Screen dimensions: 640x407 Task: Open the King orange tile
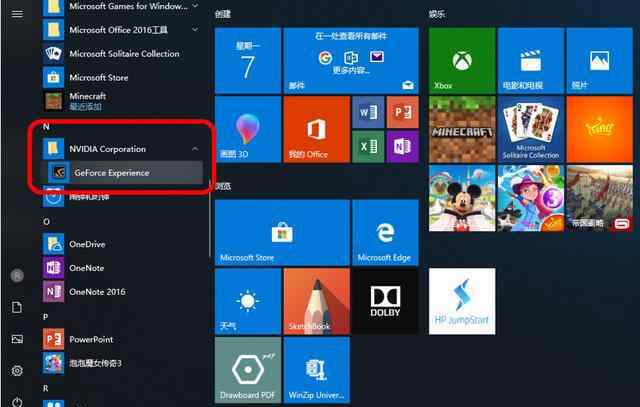click(600, 129)
